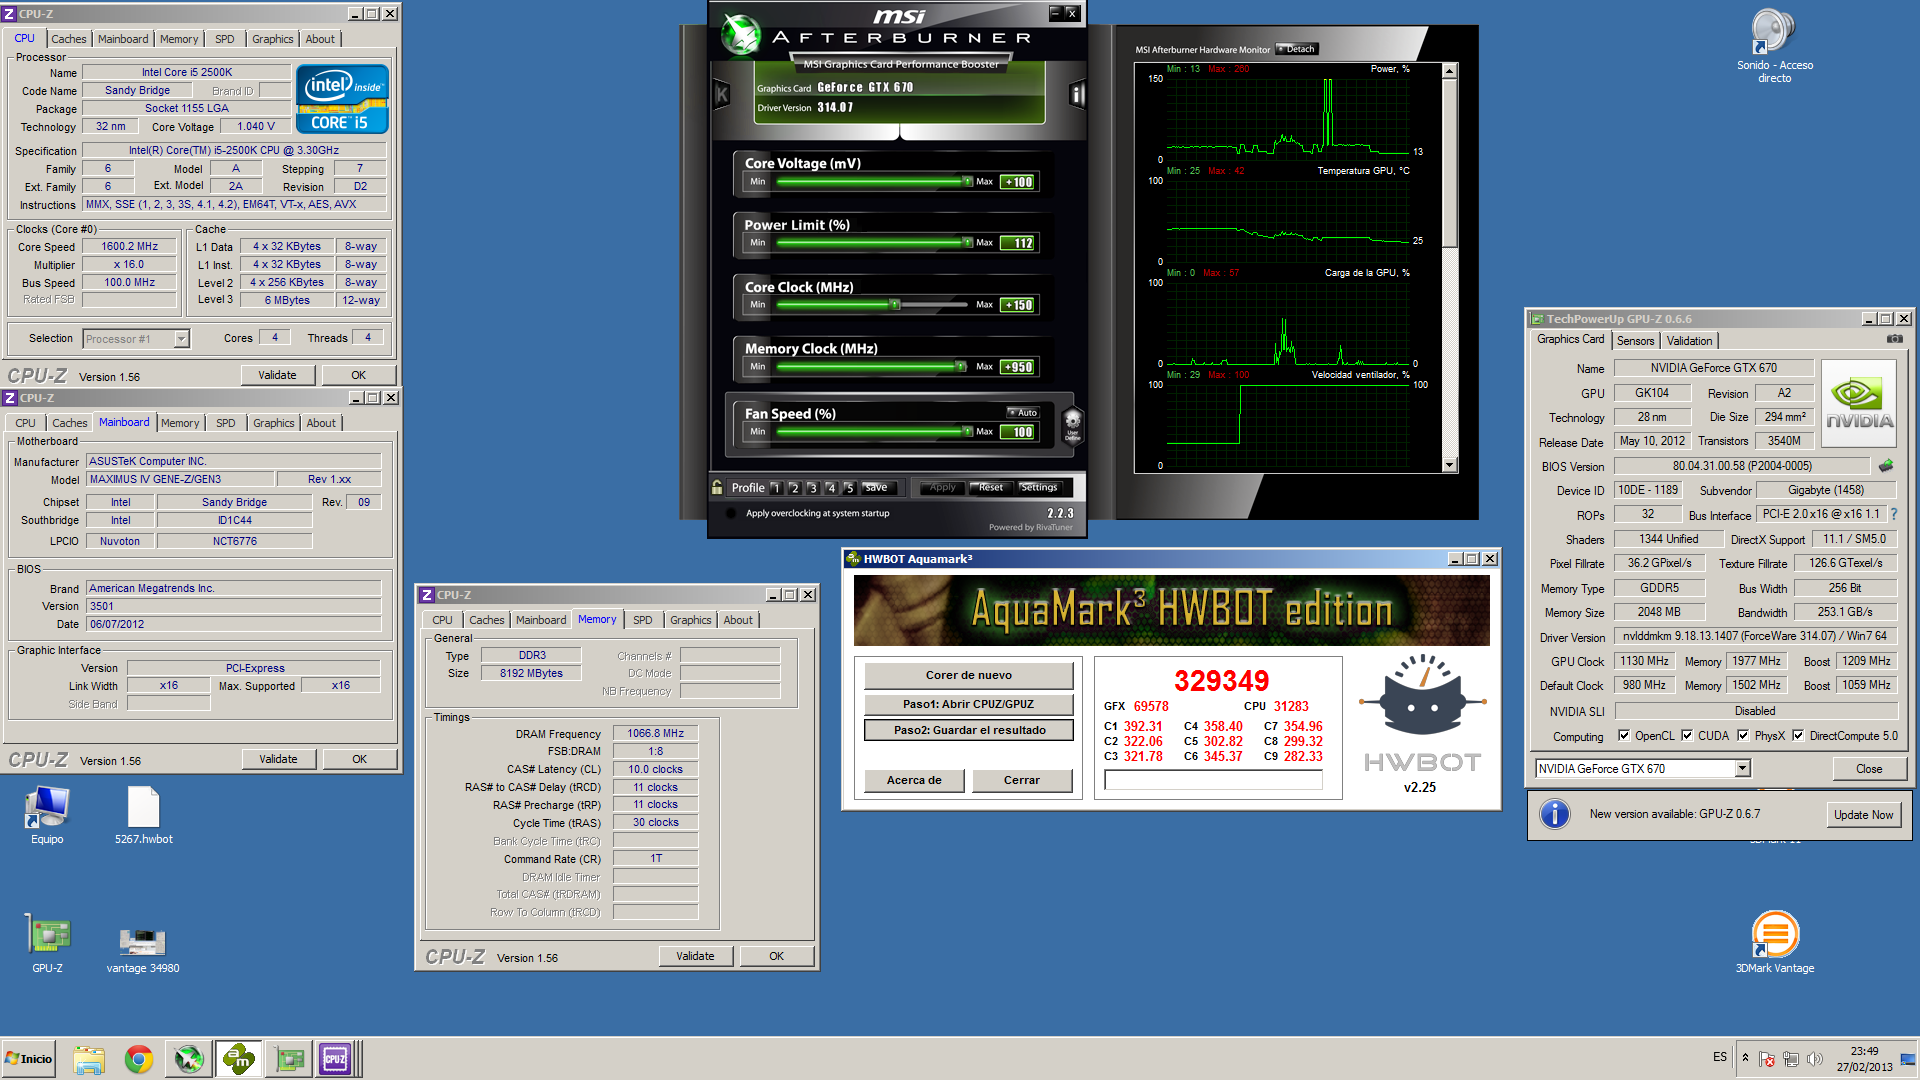Click the Afterburner profile Save button
Screen dimensions: 1920x1080
876,487
